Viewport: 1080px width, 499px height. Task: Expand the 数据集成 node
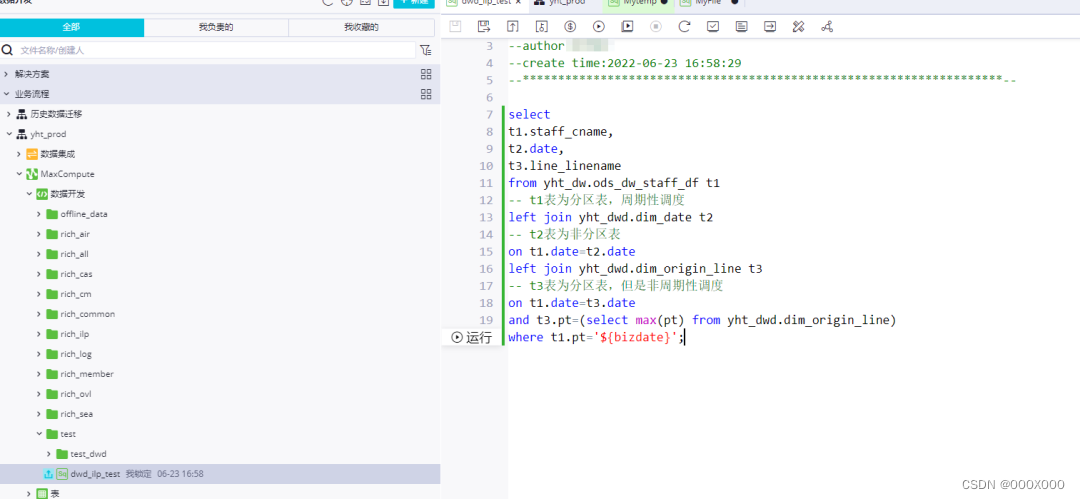point(19,154)
